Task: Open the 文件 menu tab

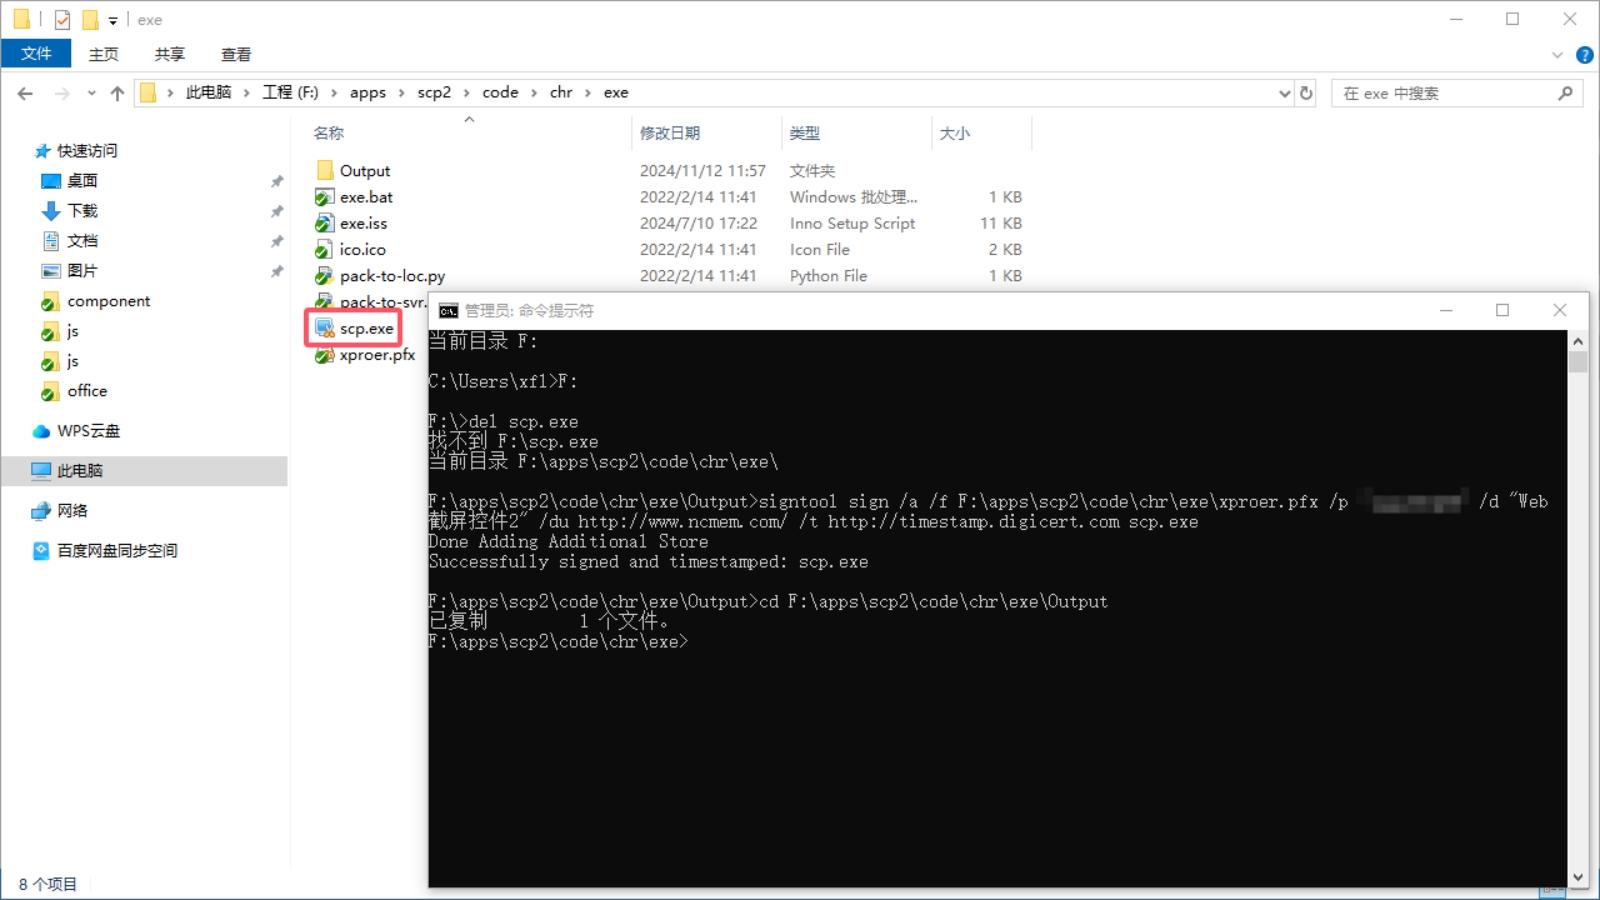Action: 36,54
